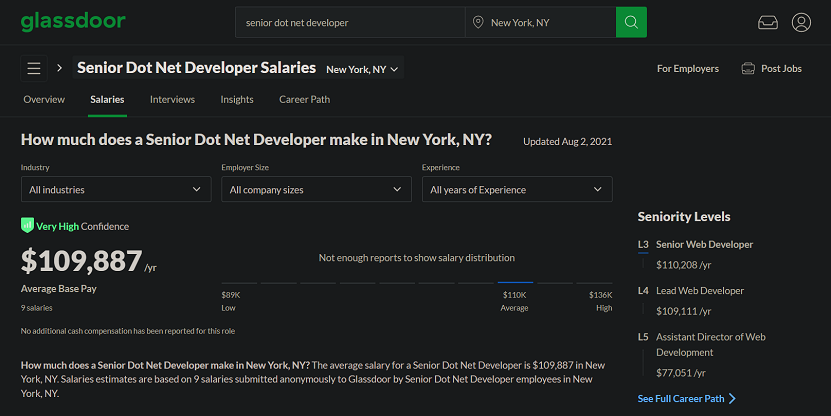Open Lead Web Developer seniority level

[700, 290]
